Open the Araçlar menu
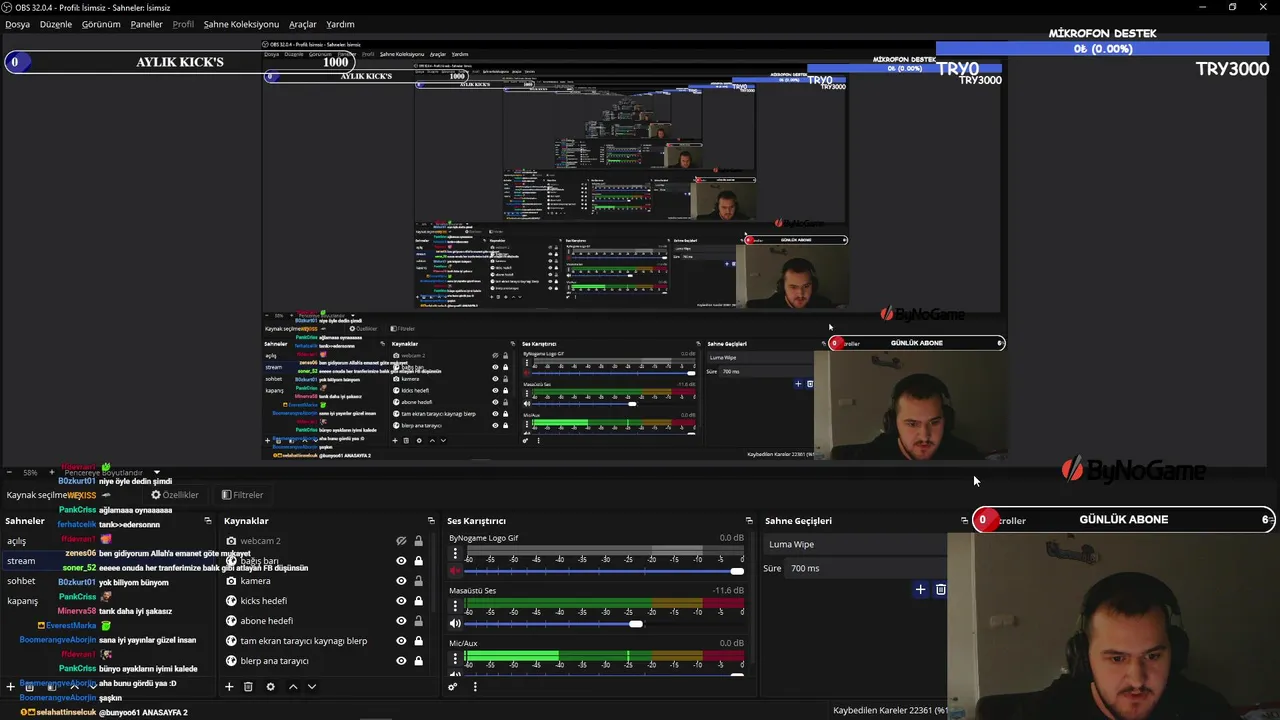Image resolution: width=1280 pixels, height=720 pixels. [303, 24]
